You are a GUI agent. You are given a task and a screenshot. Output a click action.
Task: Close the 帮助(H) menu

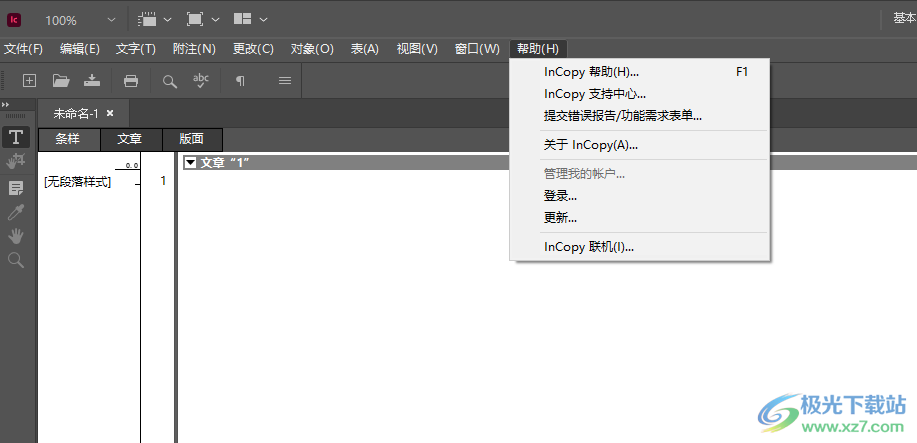click(x=538, y=49)
